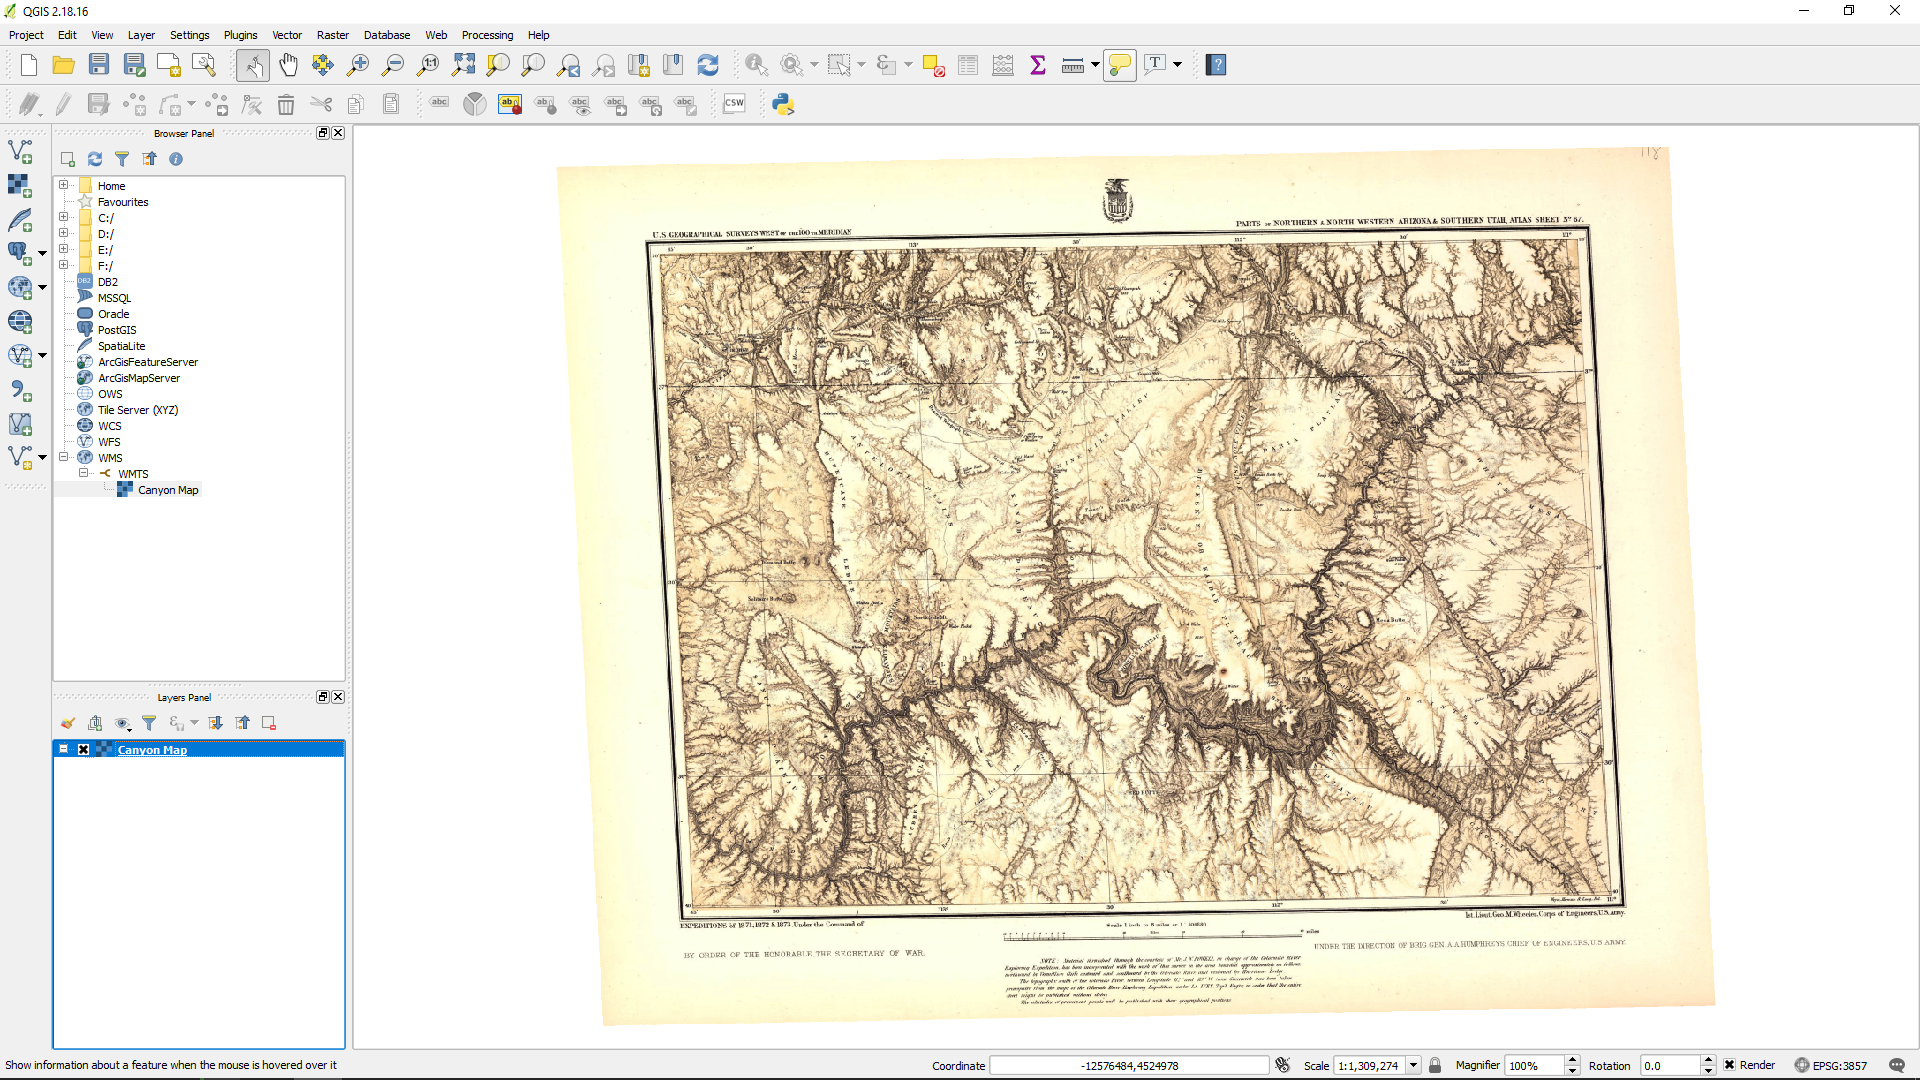Image resolution: width=1920 pixels, height=1080 pixels.
Task: Toggle the scale lock icon
Action: point(1435,1065)
